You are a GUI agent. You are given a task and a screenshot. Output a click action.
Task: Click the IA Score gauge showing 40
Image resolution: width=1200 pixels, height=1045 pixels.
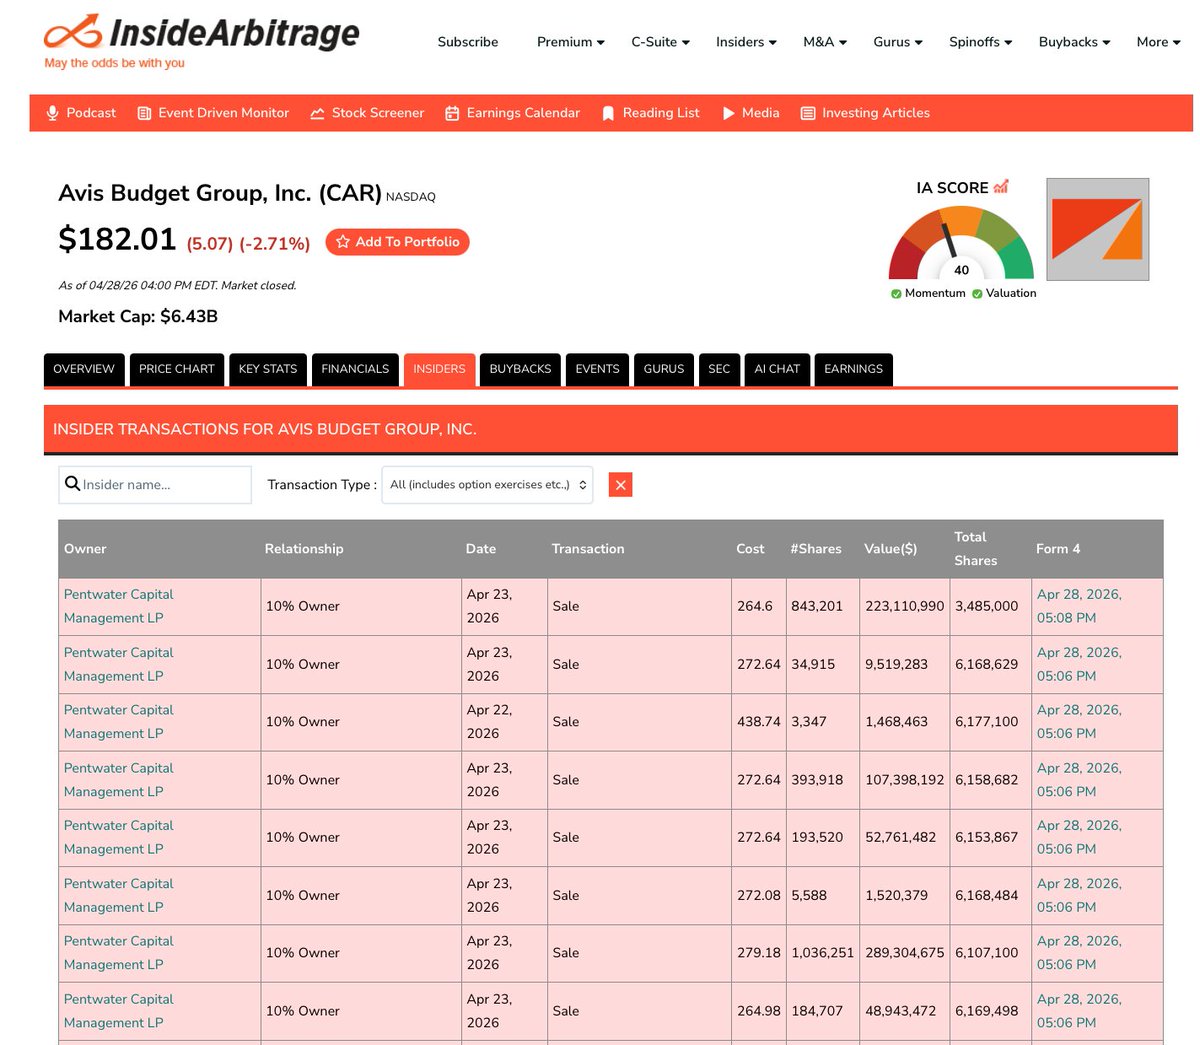tap(961, 243)
